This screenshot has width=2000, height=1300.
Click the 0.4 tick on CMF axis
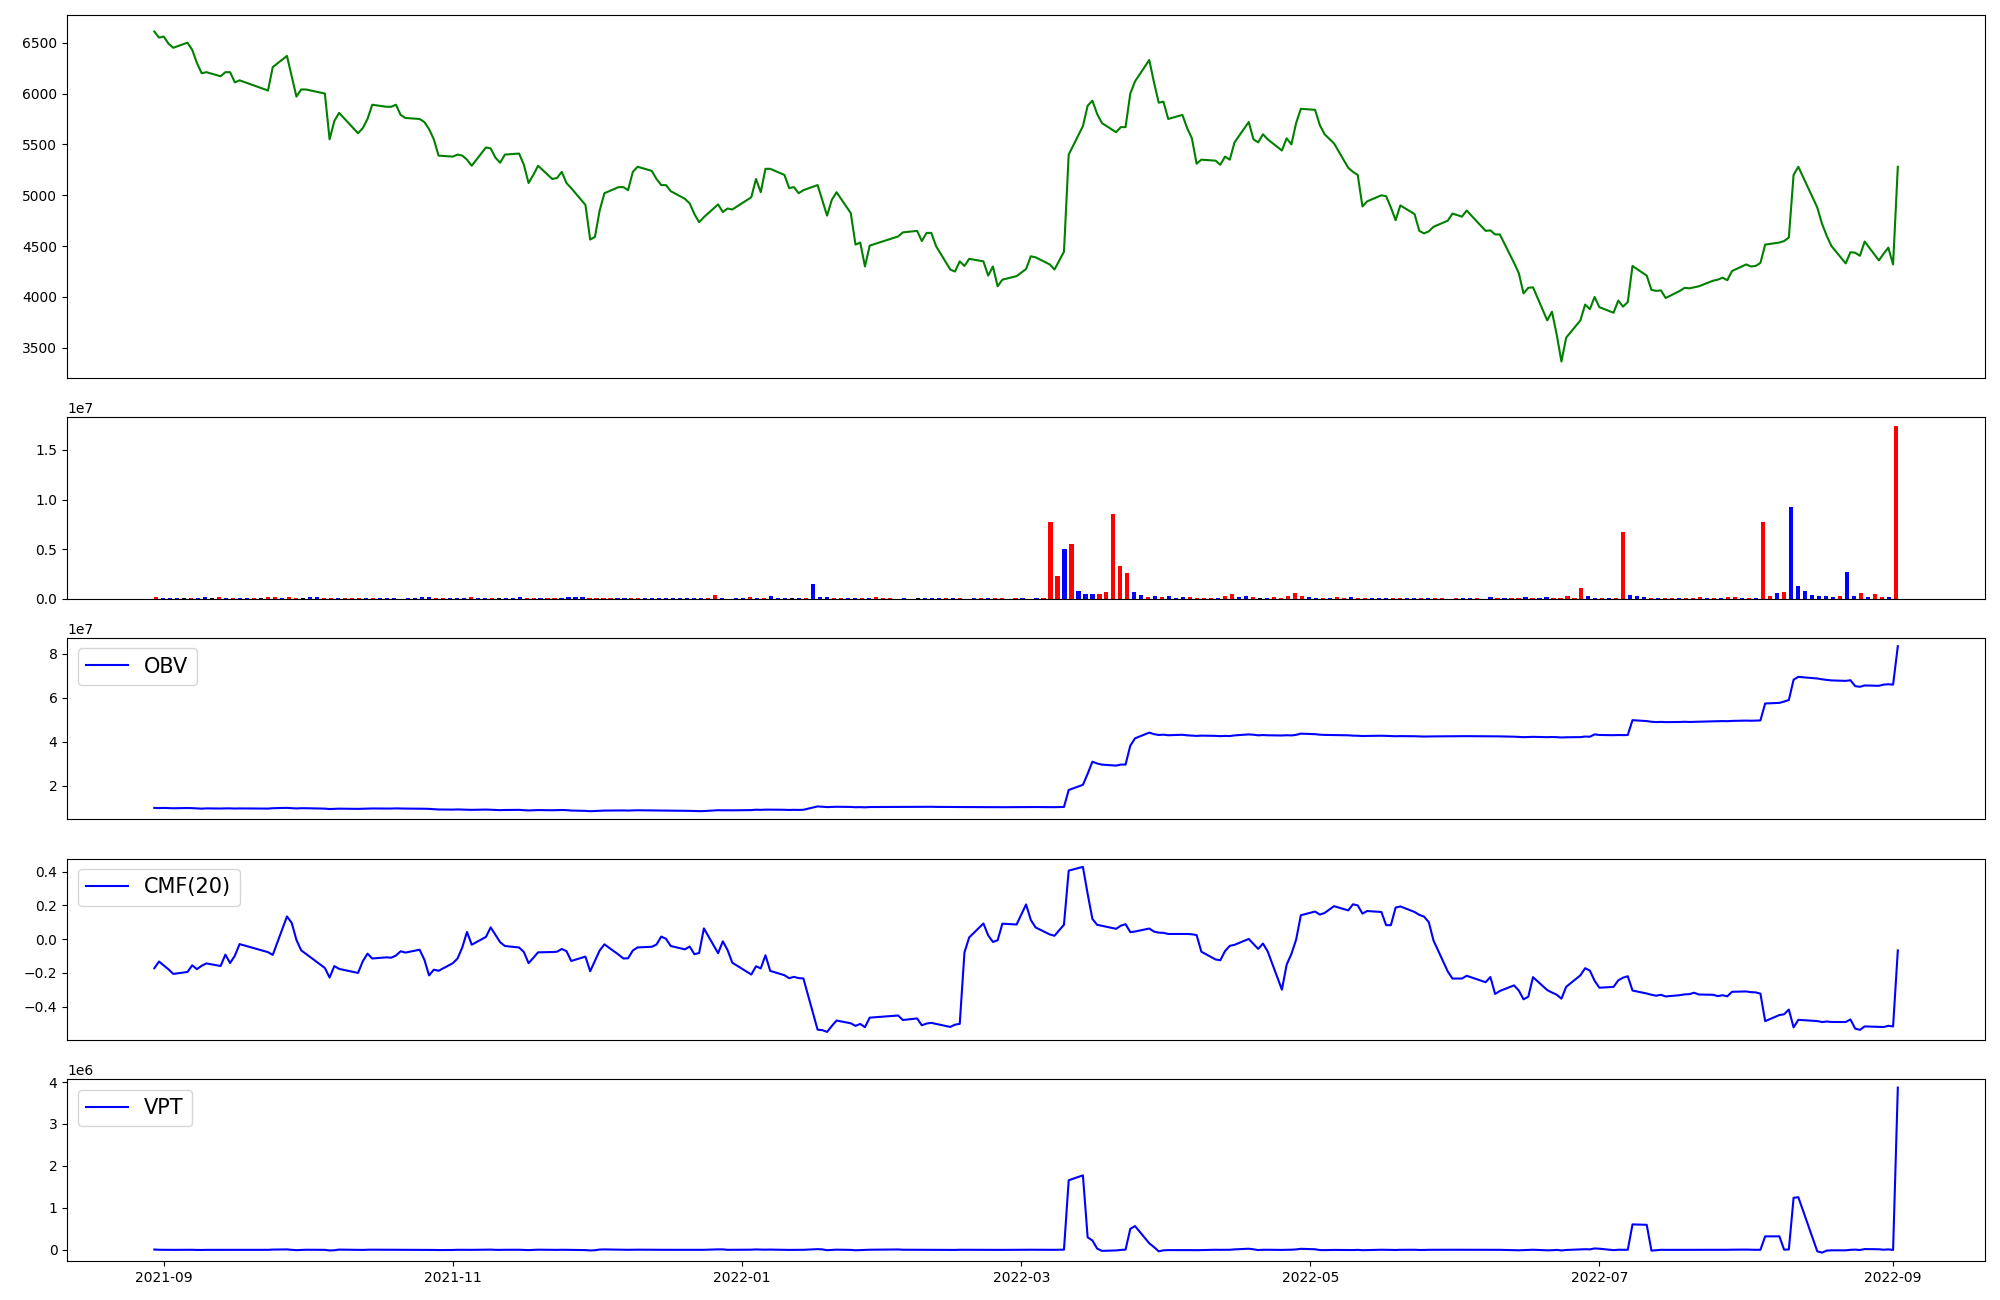(x=46, y=872)
